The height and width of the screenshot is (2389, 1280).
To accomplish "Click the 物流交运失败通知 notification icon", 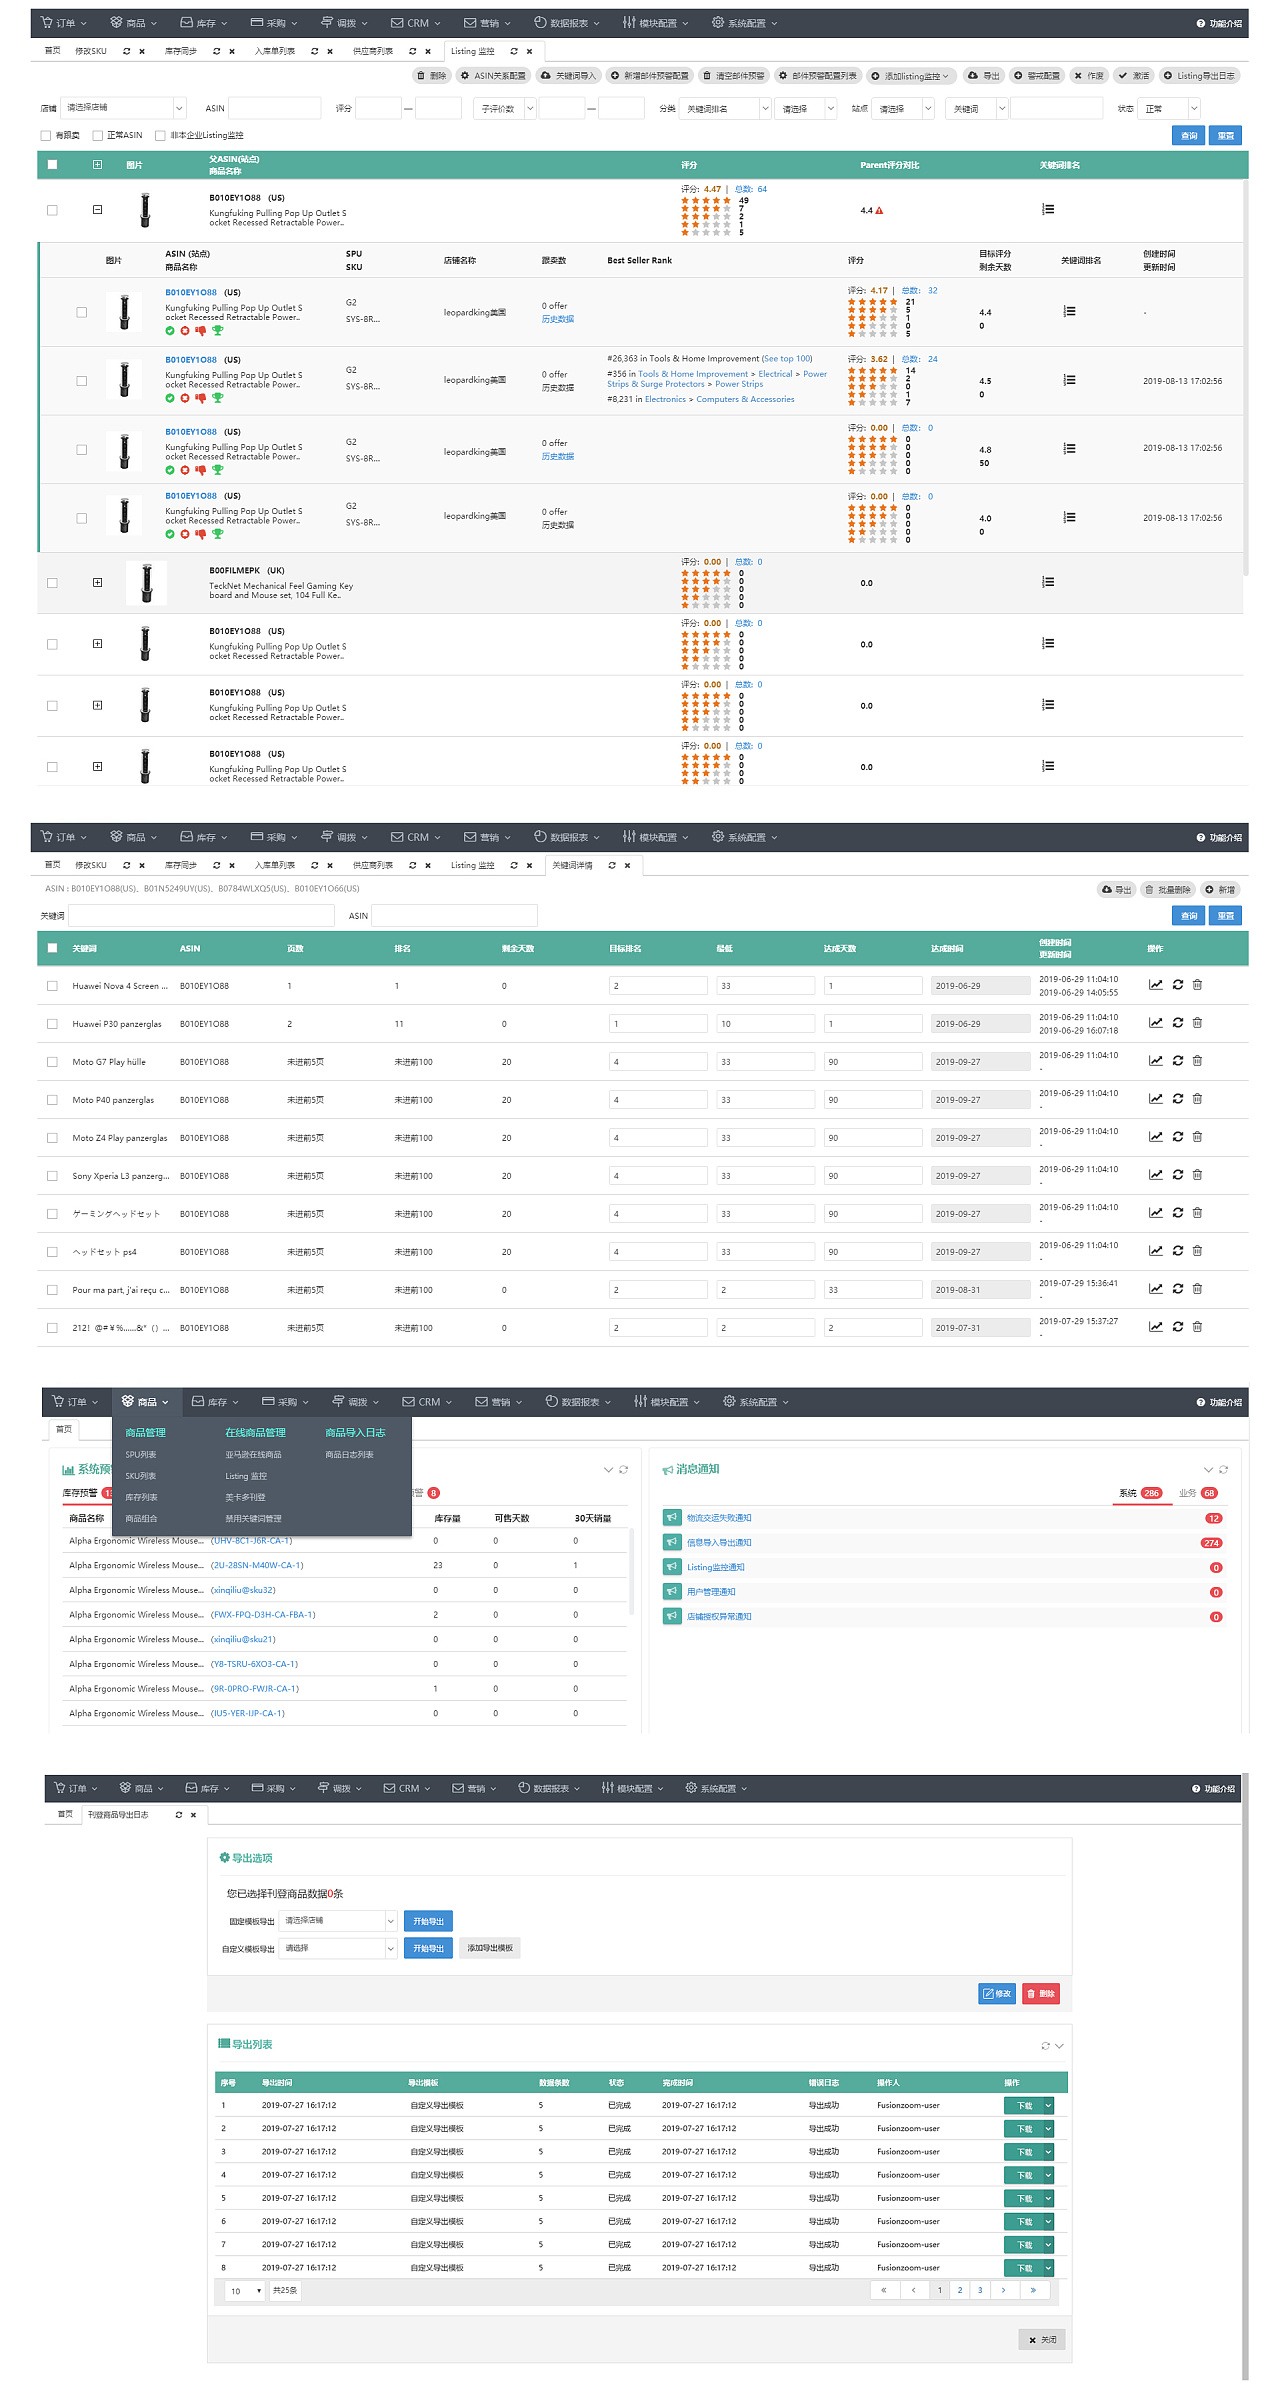I will pos(672,1517).
